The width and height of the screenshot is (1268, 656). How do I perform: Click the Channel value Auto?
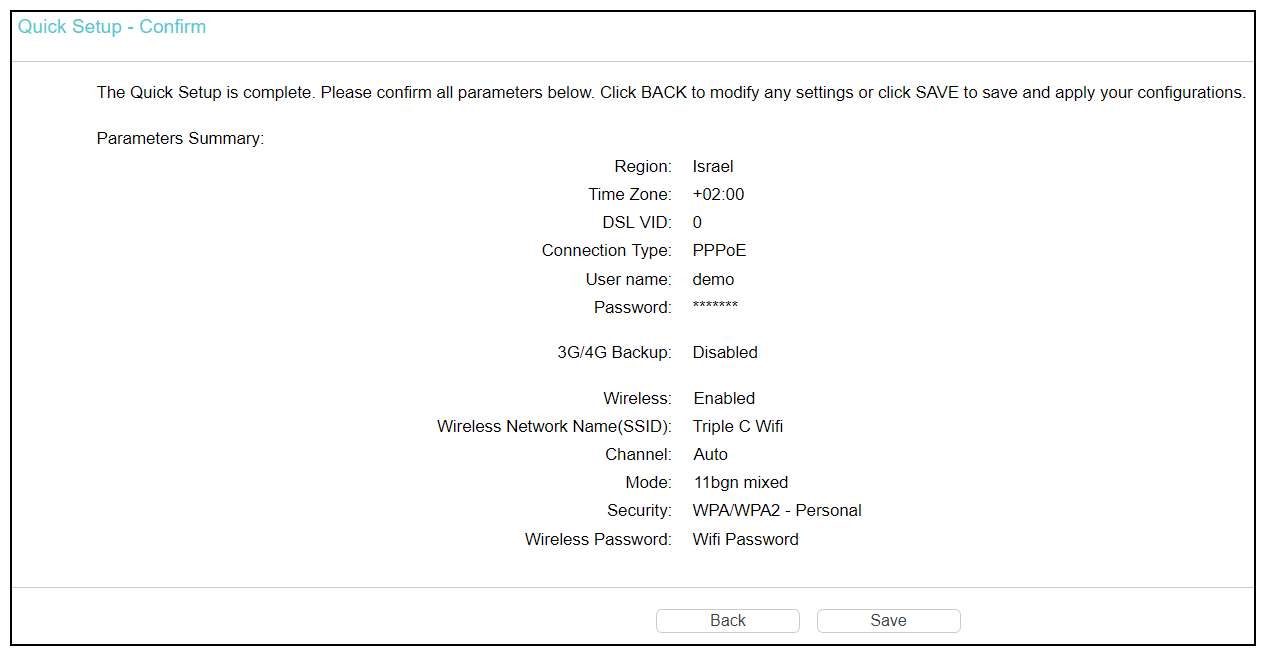pos(710,455)
